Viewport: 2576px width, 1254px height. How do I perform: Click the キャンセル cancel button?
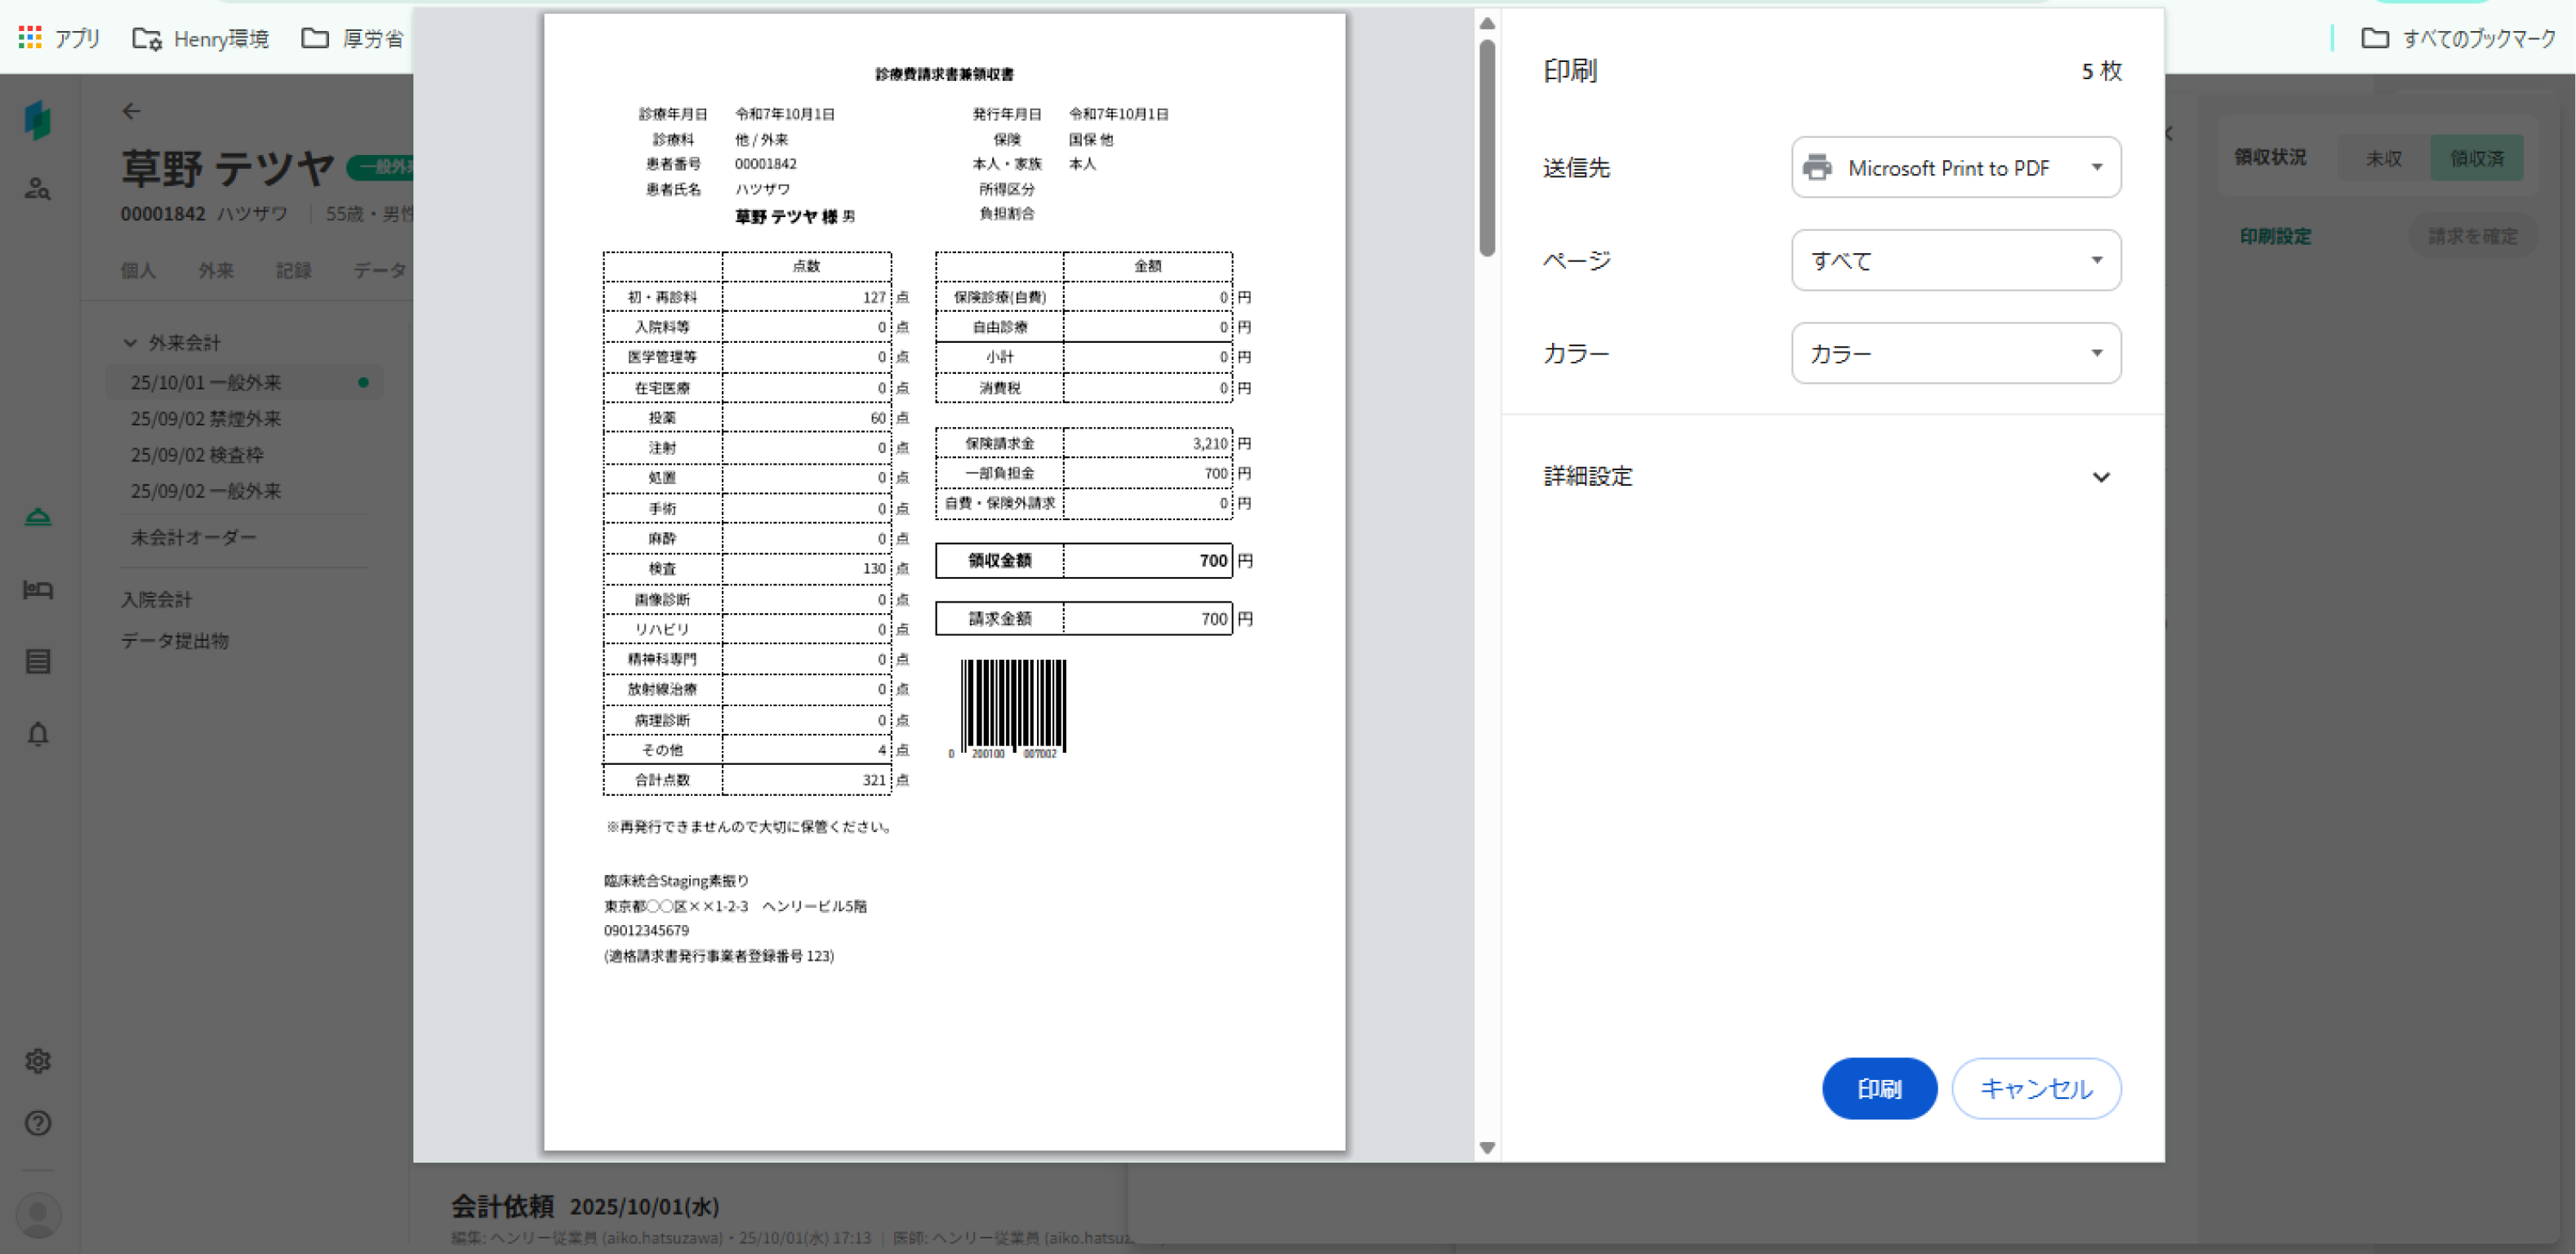(x=2035, y=1088)
